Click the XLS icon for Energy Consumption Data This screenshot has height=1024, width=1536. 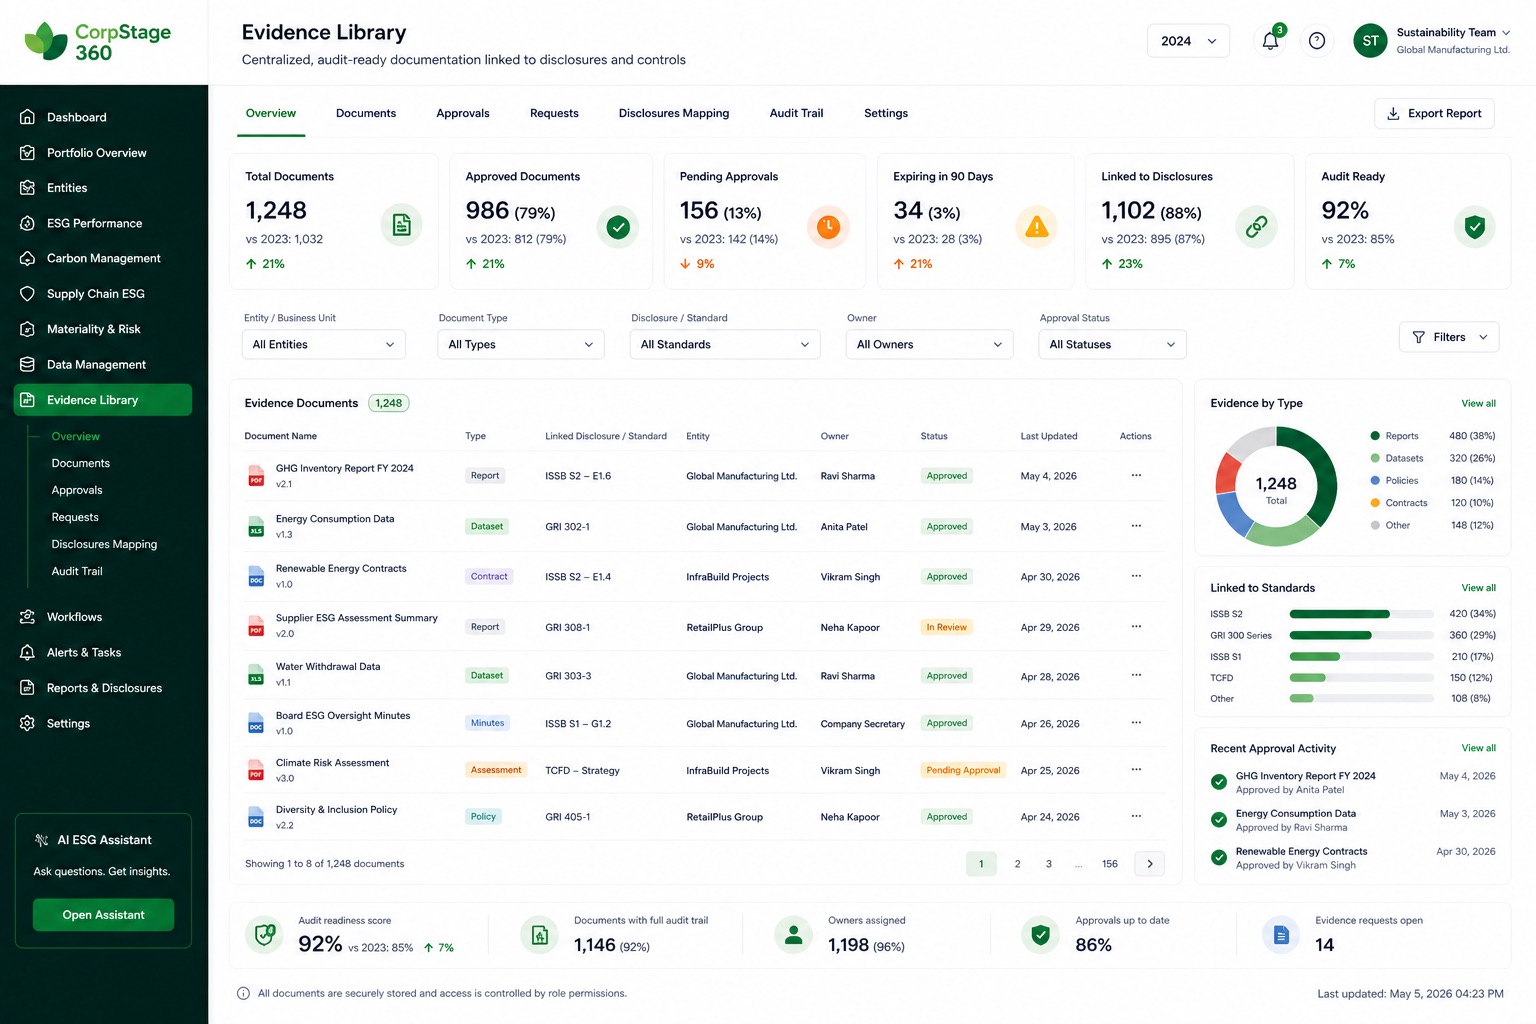click(256, 526)
